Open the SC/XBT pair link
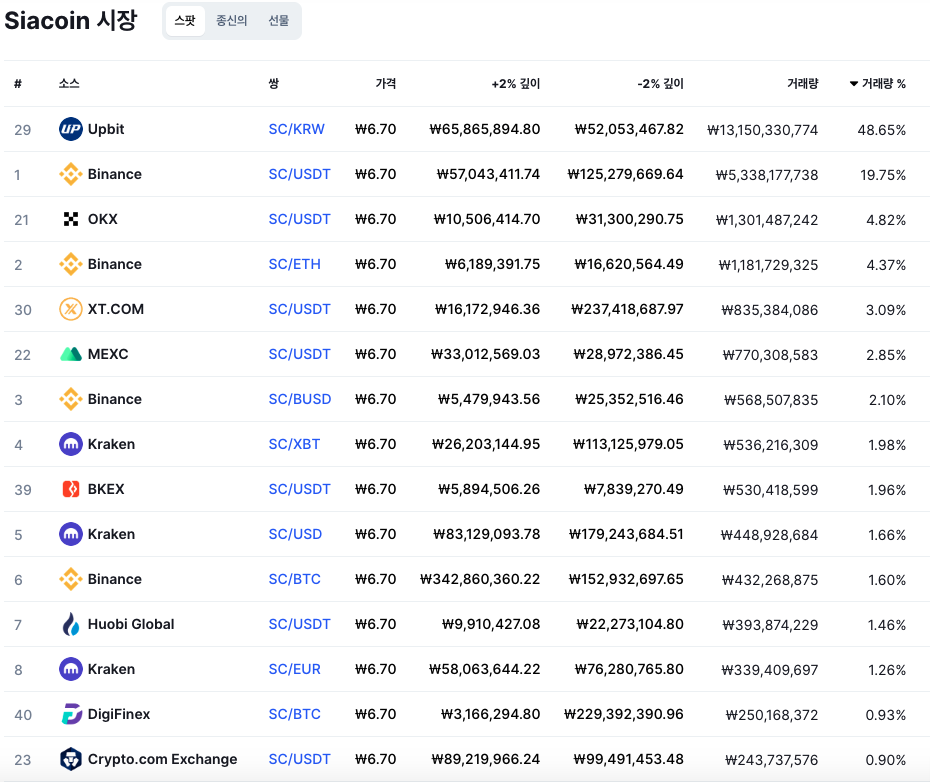930x782 pixels. tap(294, 444)
